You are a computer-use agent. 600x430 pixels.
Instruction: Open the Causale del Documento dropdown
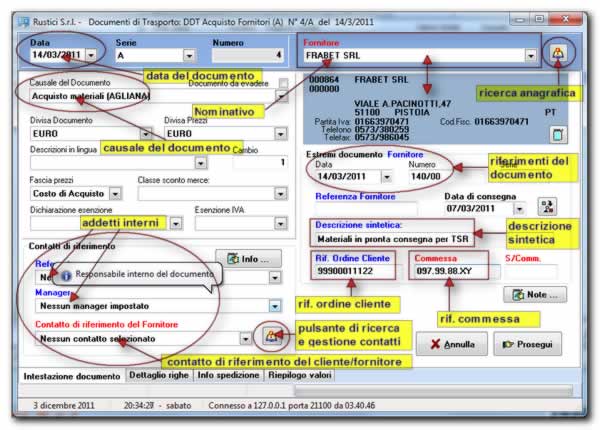[282, 98]
